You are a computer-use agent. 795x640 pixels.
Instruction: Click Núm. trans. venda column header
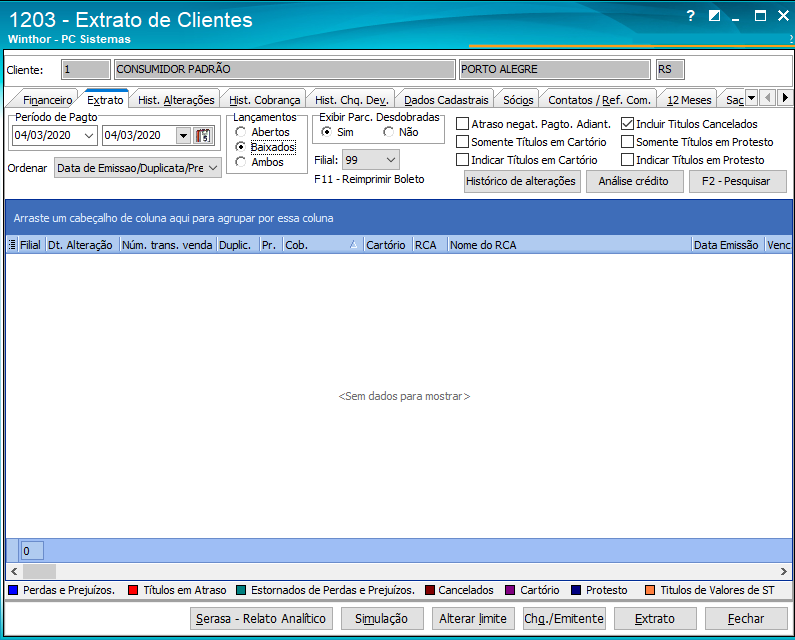tap(168, 245)
